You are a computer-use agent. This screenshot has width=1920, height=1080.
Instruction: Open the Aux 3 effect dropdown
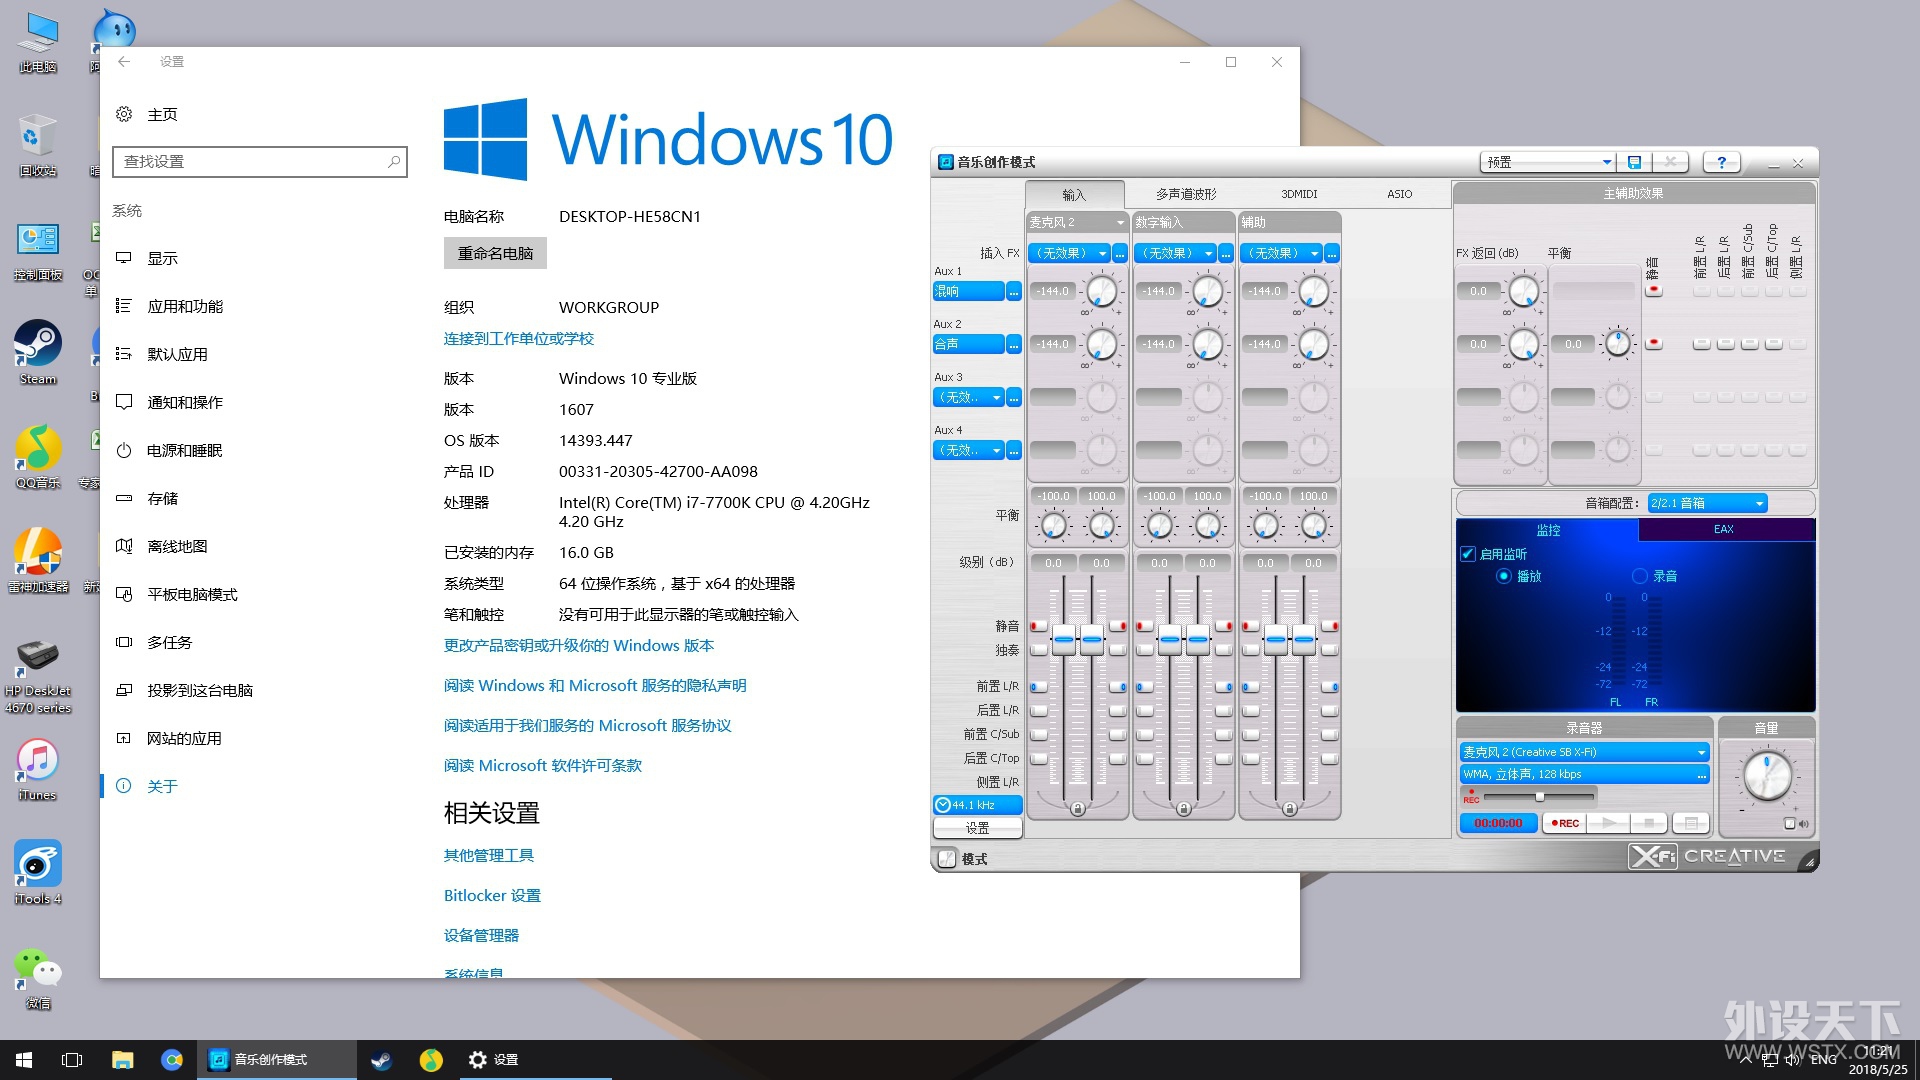(x=969, y=397)
